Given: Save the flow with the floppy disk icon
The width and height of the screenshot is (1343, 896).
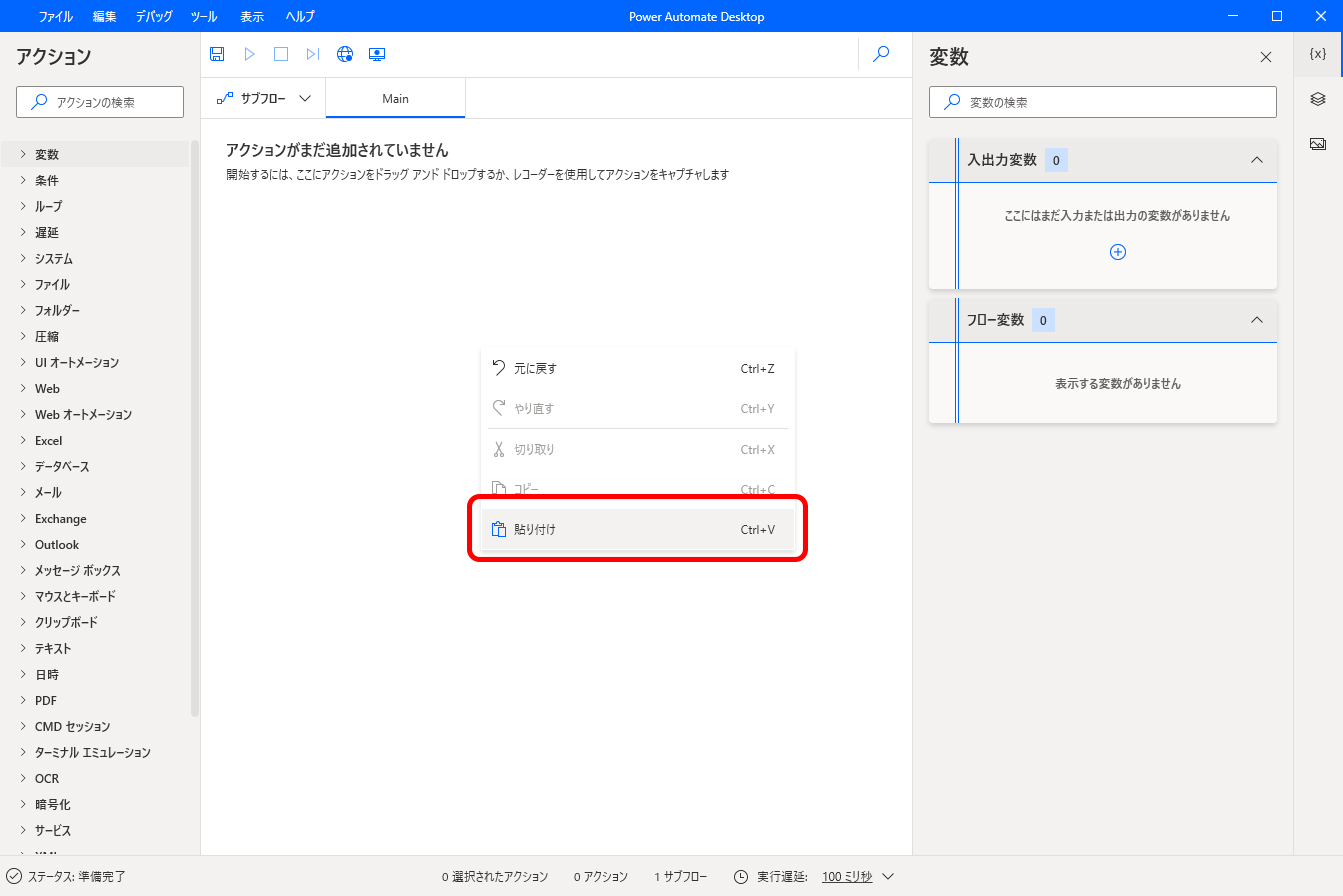Looking at the screenshot, I should click(x=217, y=54).
